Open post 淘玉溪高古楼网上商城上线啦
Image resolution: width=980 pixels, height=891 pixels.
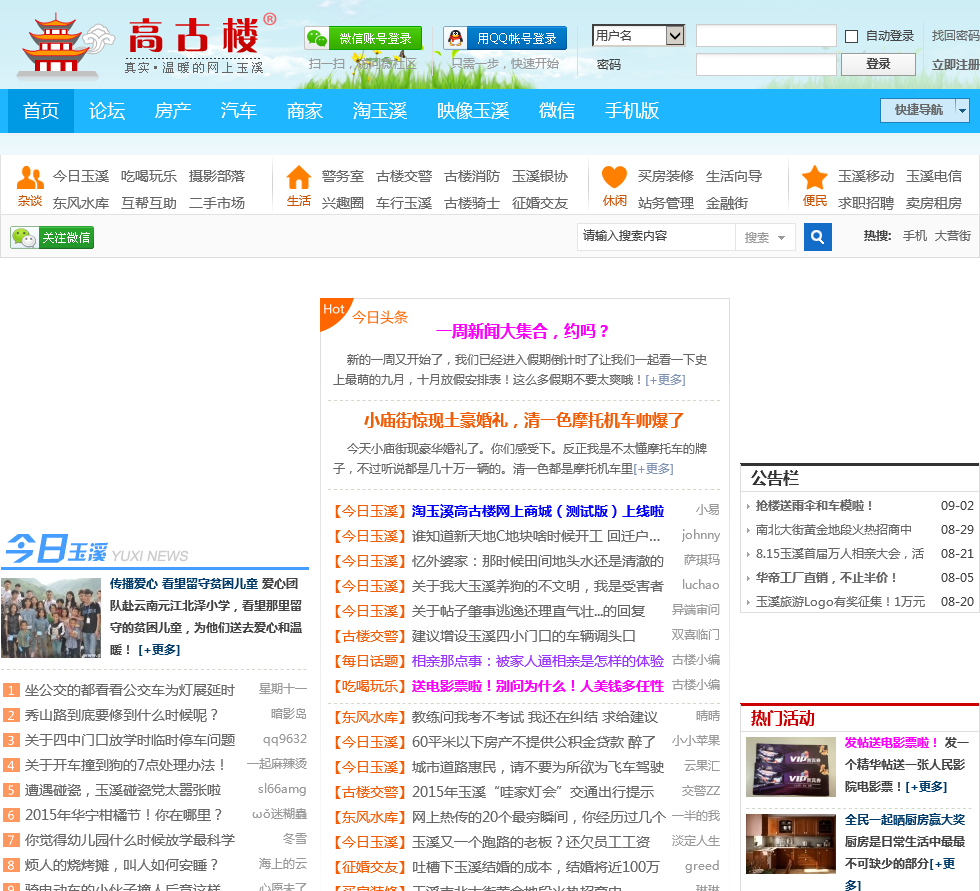click(538, 511)
